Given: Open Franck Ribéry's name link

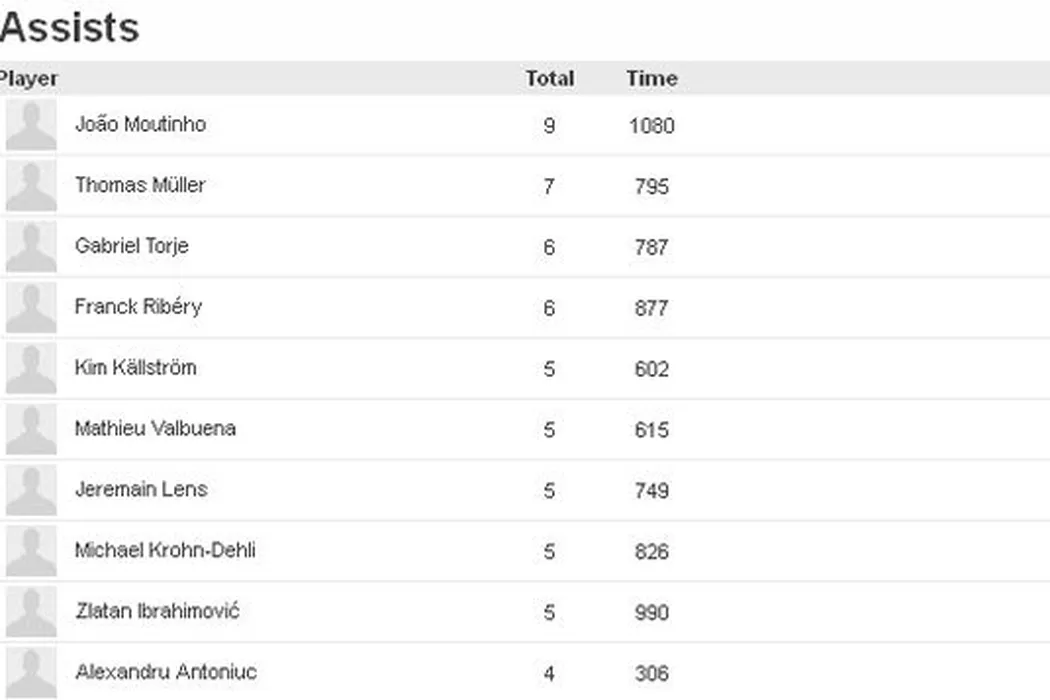Looking at the screenshot, I should tap(138, 307).
